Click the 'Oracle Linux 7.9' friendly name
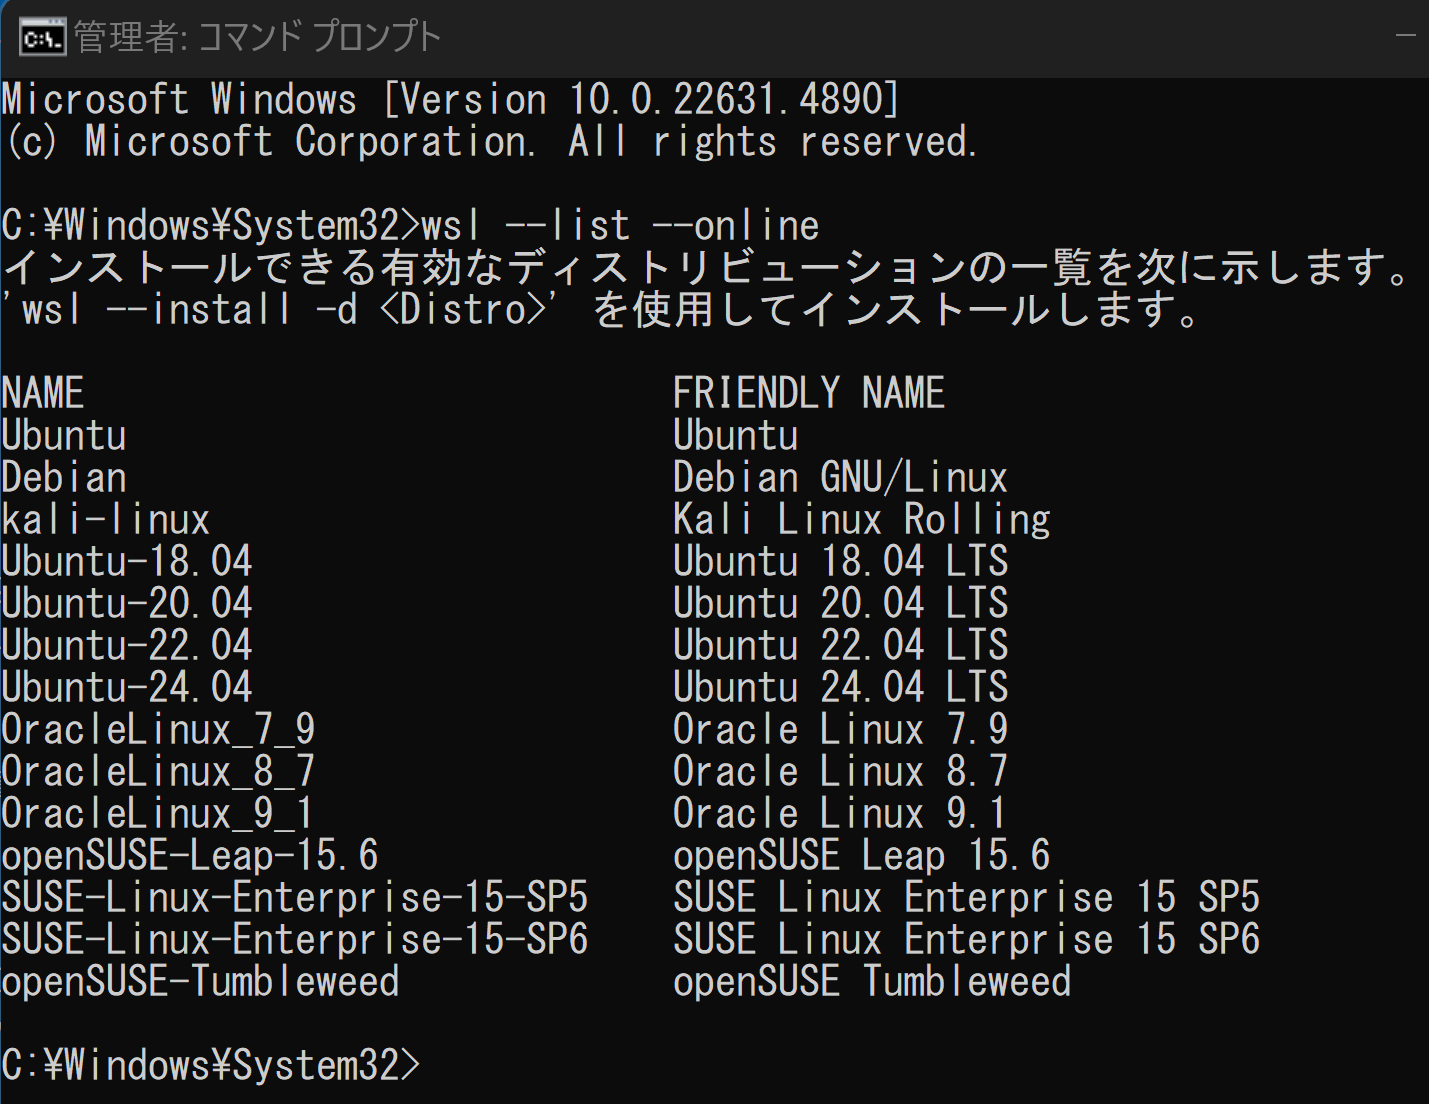The image size is (1429, 1104). 841,729
